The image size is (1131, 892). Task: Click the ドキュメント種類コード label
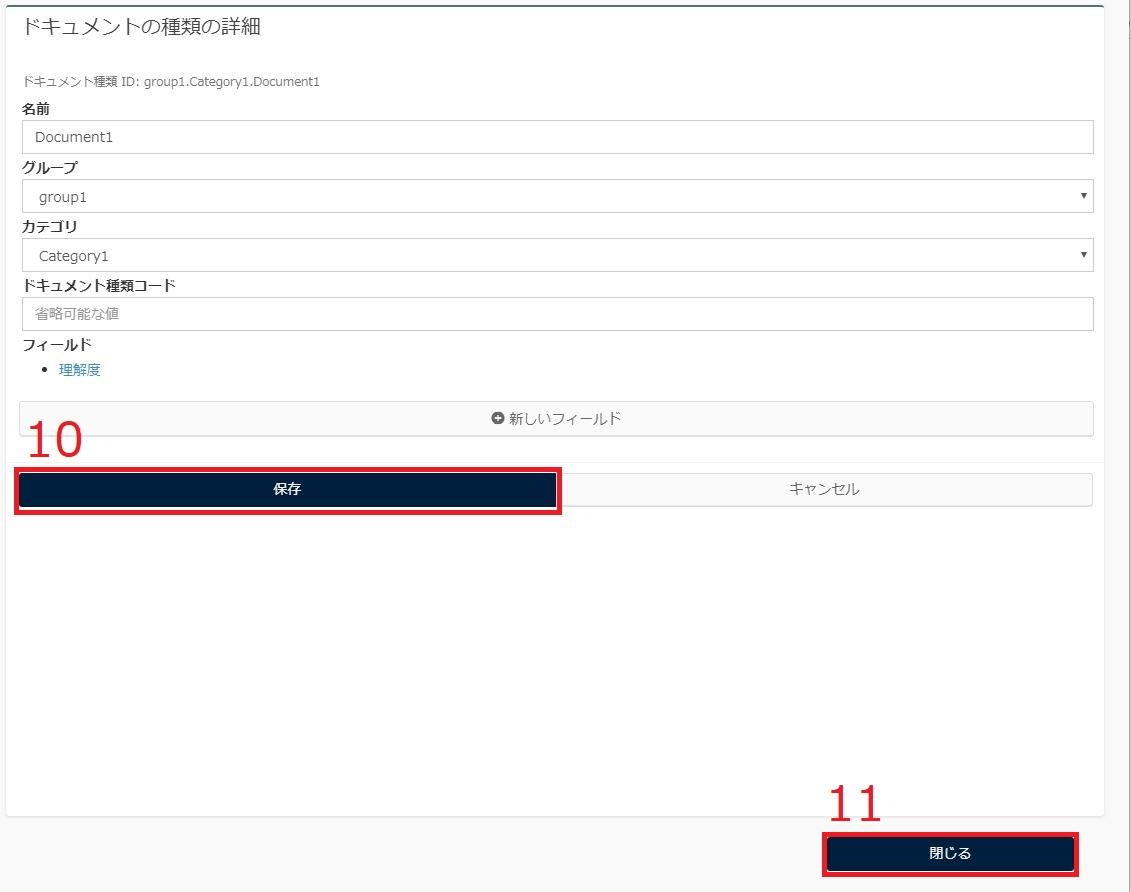99,286
